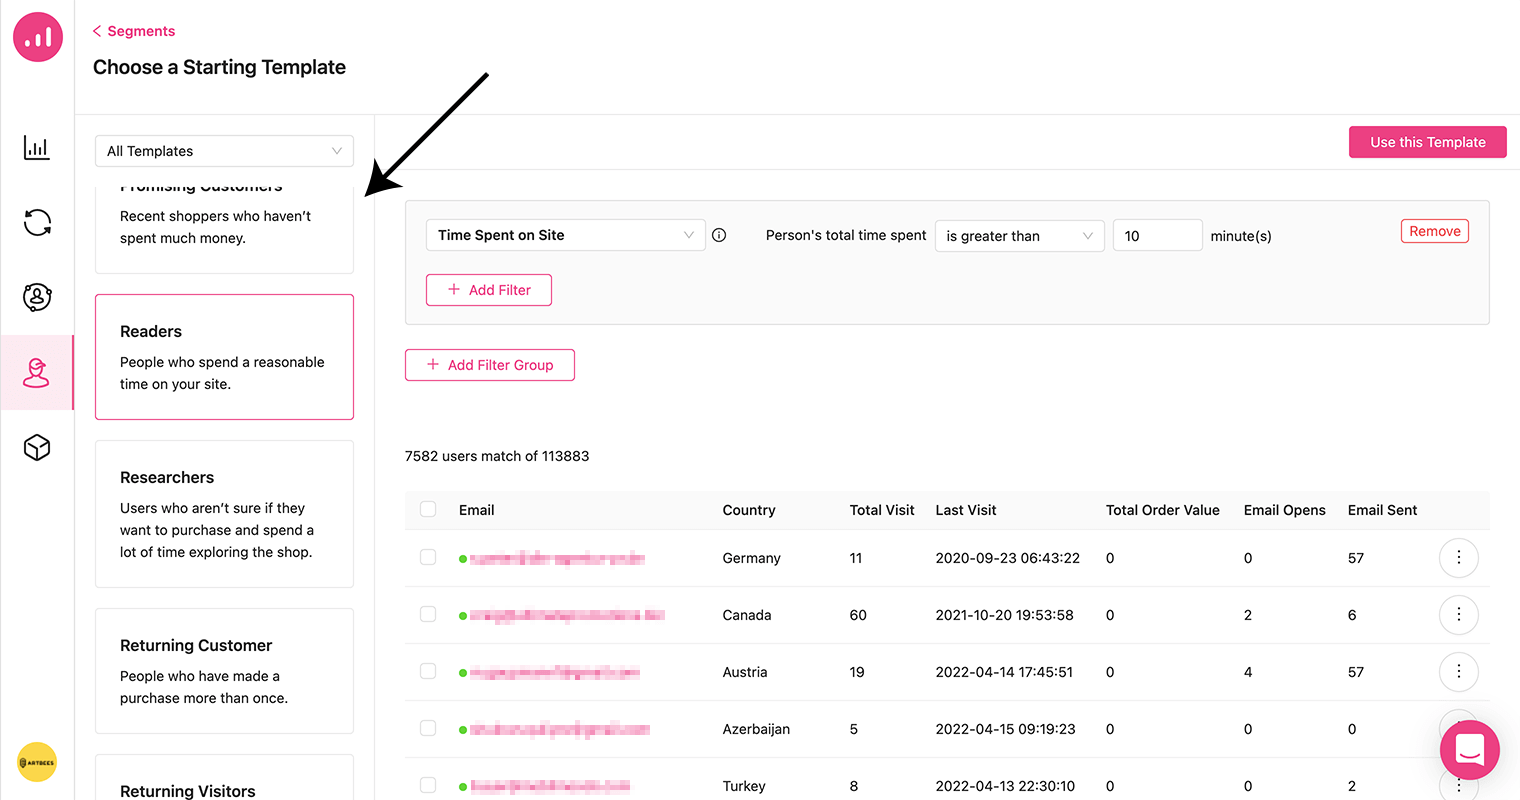1520x800 pixels.
Task: Select the Austria row checkbox
Action: 428,671
